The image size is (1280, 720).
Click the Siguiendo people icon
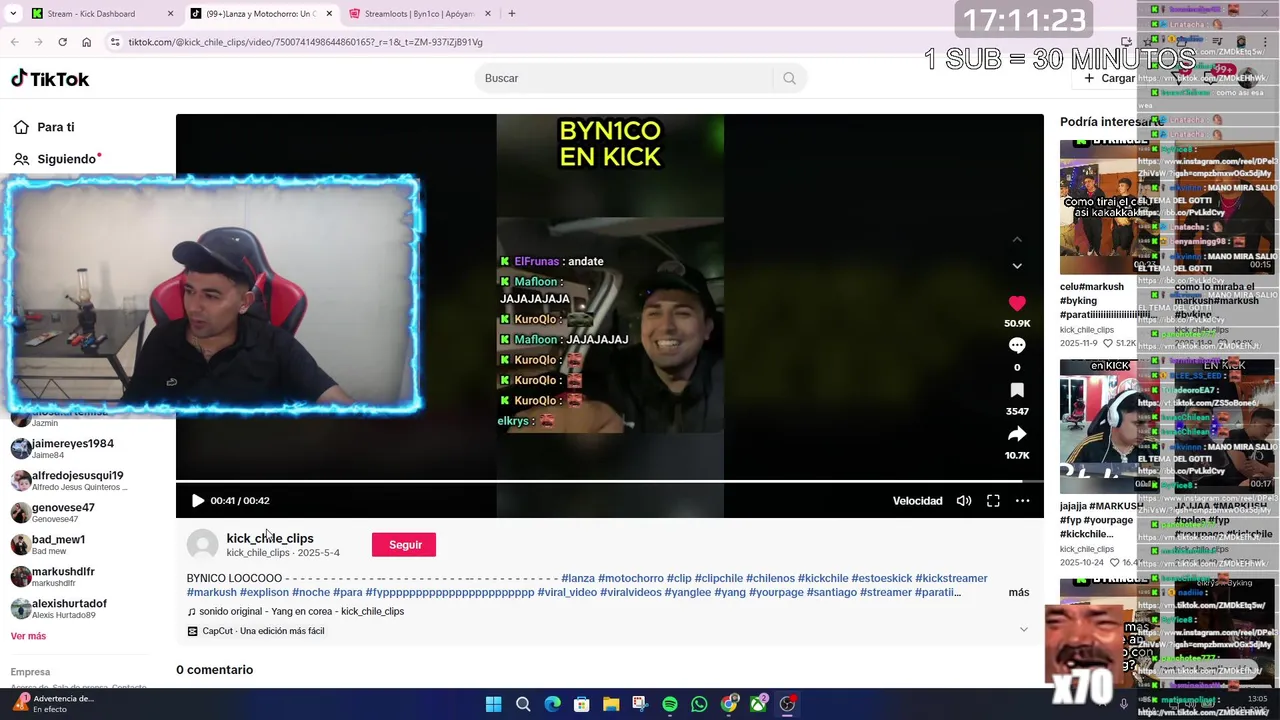(21, 159)
